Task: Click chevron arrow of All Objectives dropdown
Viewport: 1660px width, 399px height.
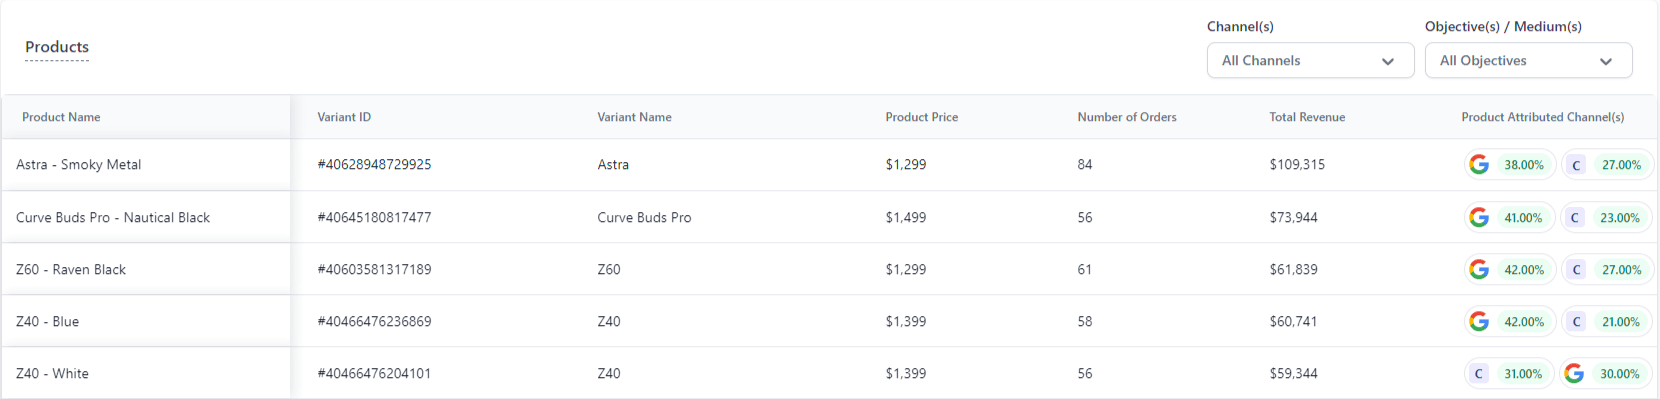Action: click(x=1605, y=61)
